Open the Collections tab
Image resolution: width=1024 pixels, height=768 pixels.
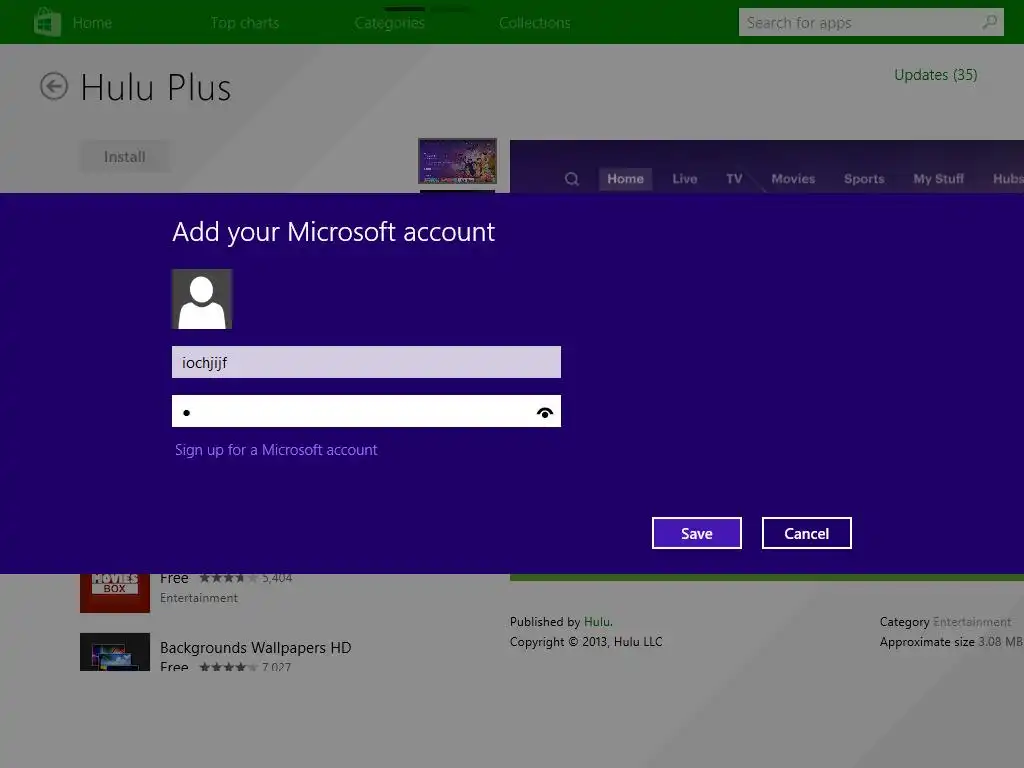pyautogui.click(x=535, y=23)
